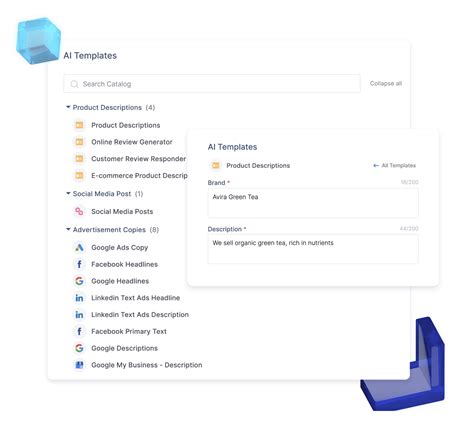
Task: Open the Social Media Posts template
Action: [x=122, y=211]
